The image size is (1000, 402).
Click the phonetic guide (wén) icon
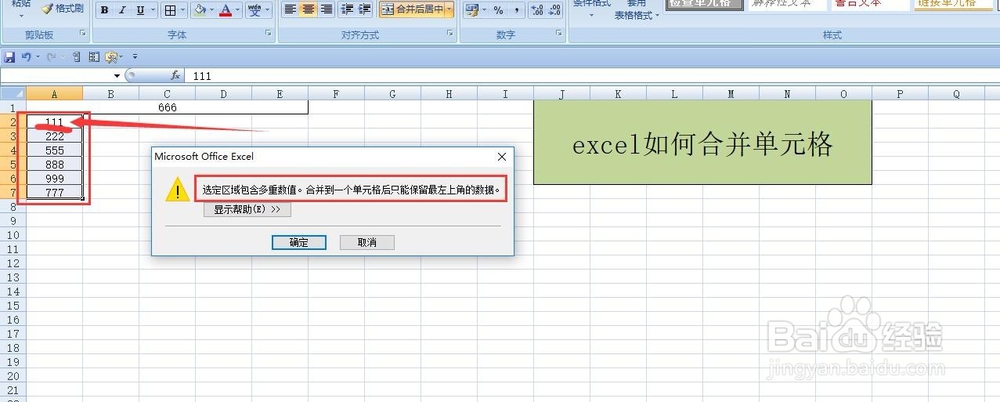point(254,10)
